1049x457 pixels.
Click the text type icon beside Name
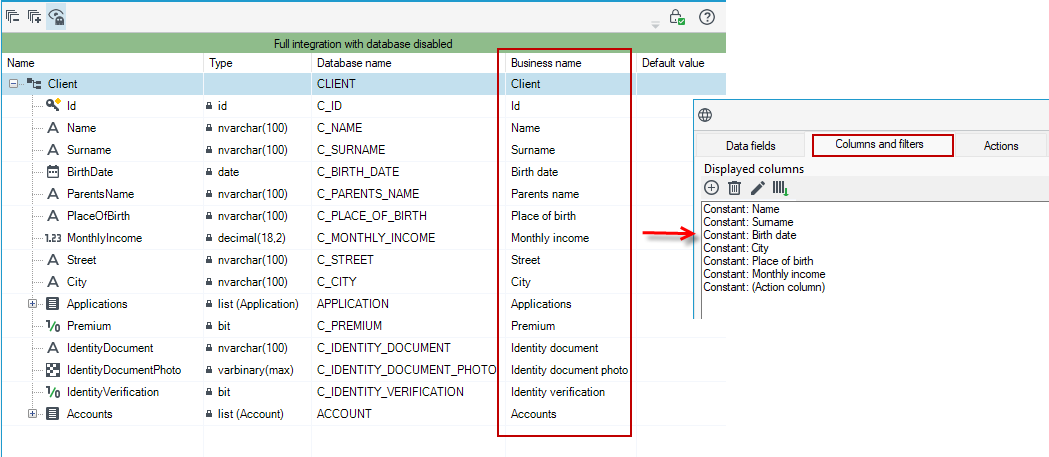tap(54, 128)
